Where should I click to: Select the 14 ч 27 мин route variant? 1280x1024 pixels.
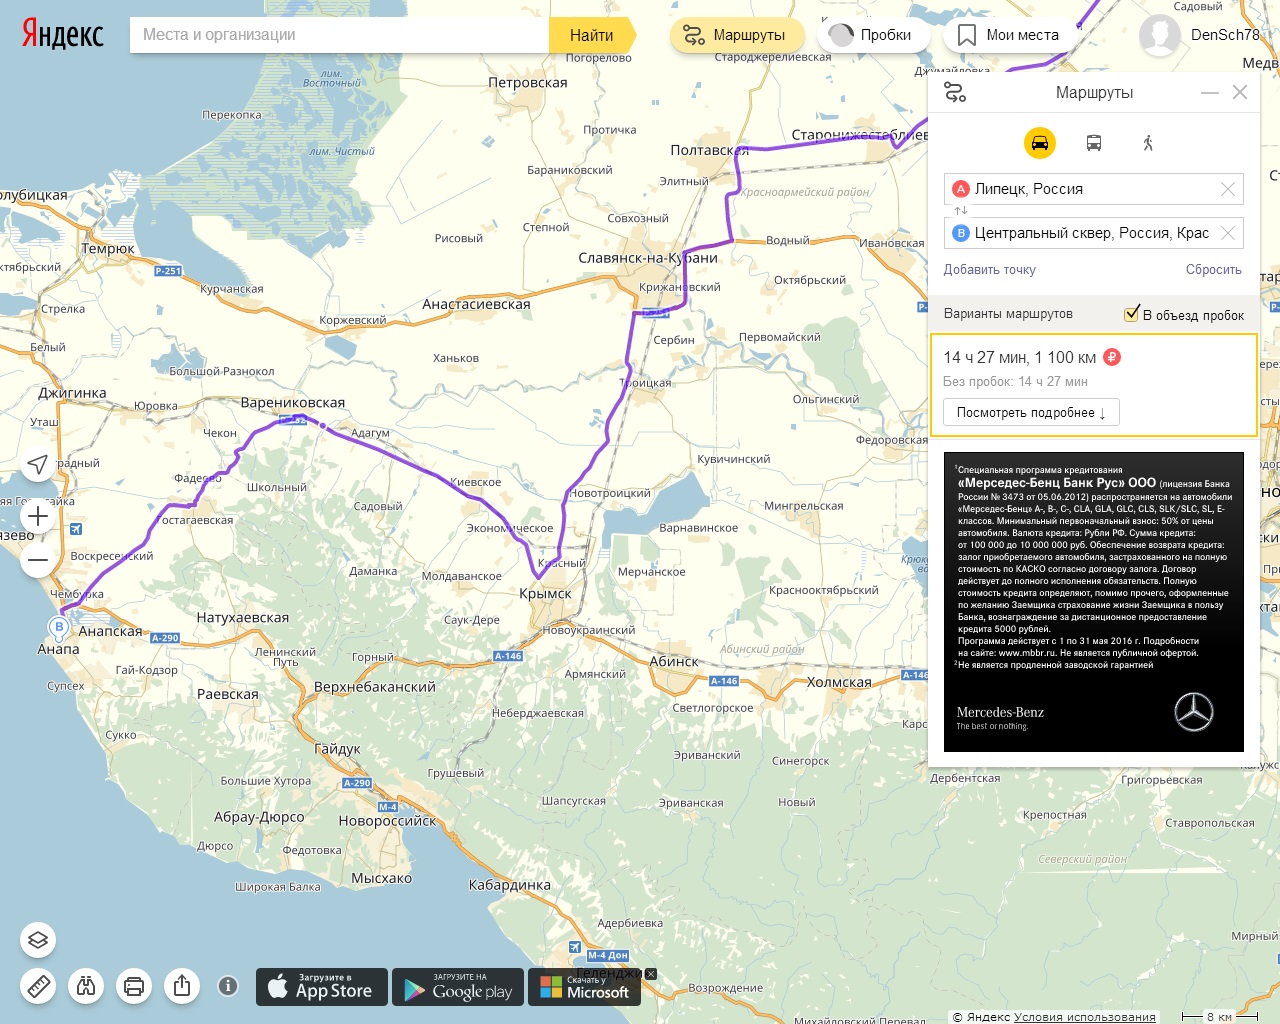pos(1094,385)
